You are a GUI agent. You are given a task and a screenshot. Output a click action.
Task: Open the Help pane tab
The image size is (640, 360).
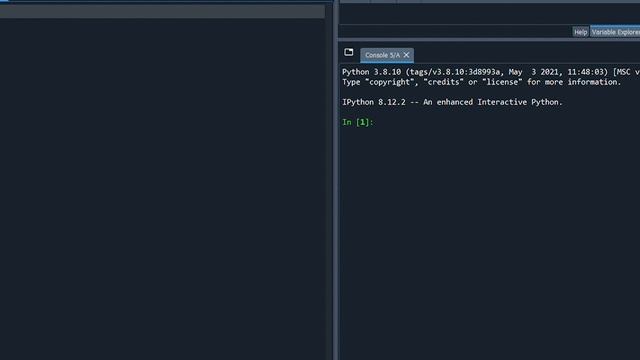coord(580,32)
